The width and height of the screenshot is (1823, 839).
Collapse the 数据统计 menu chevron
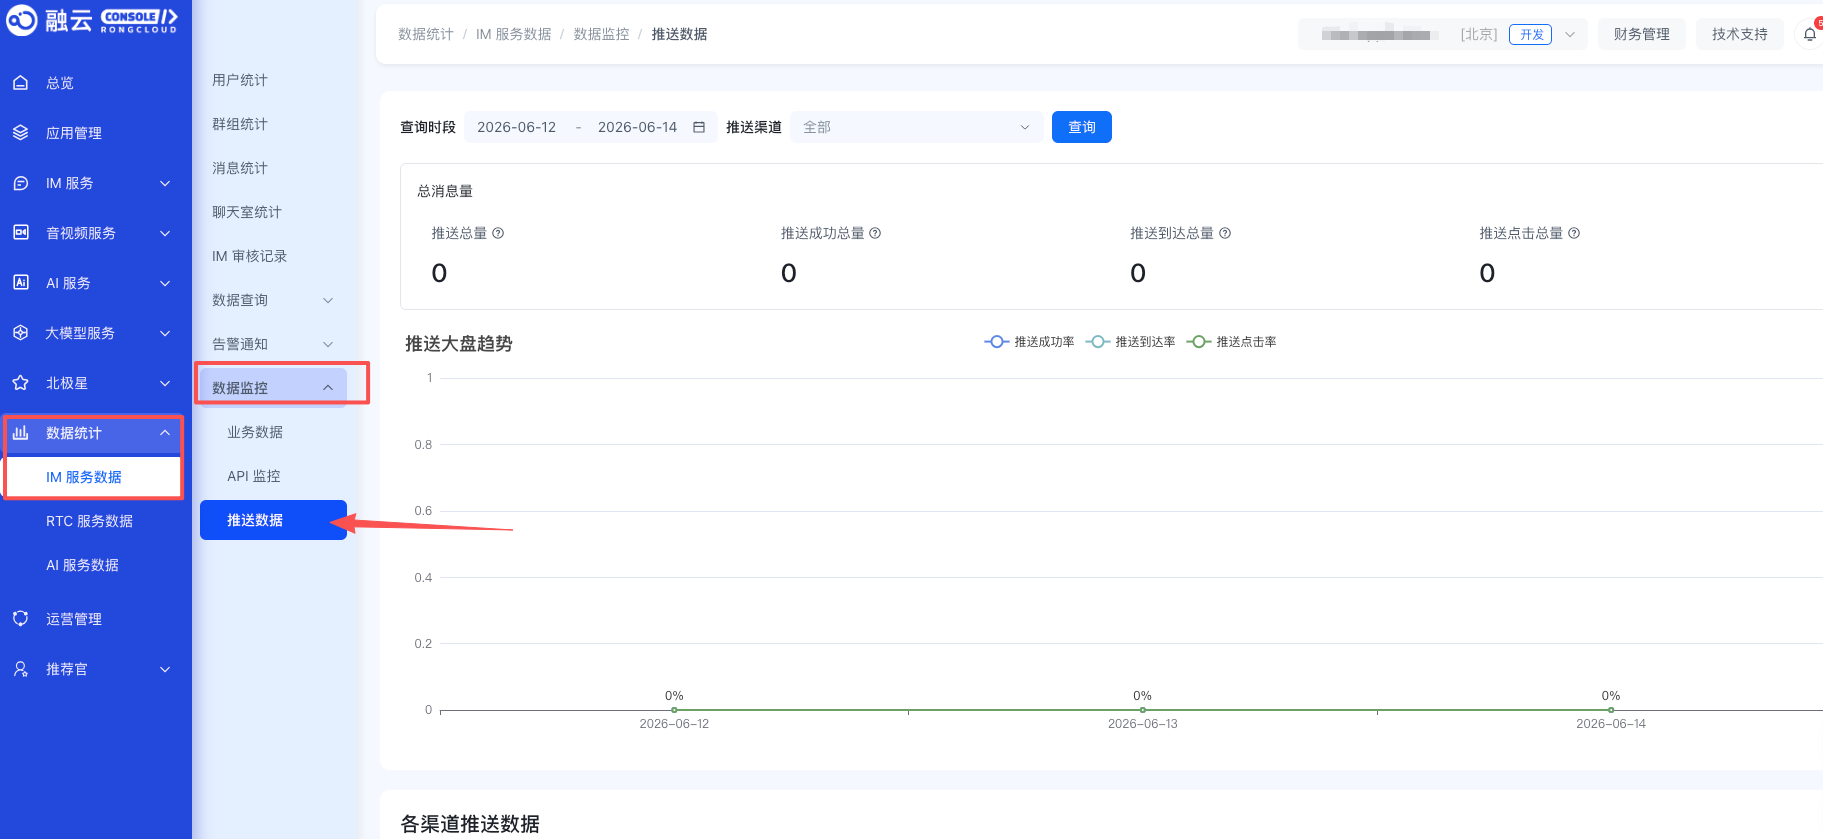[165, 433]
